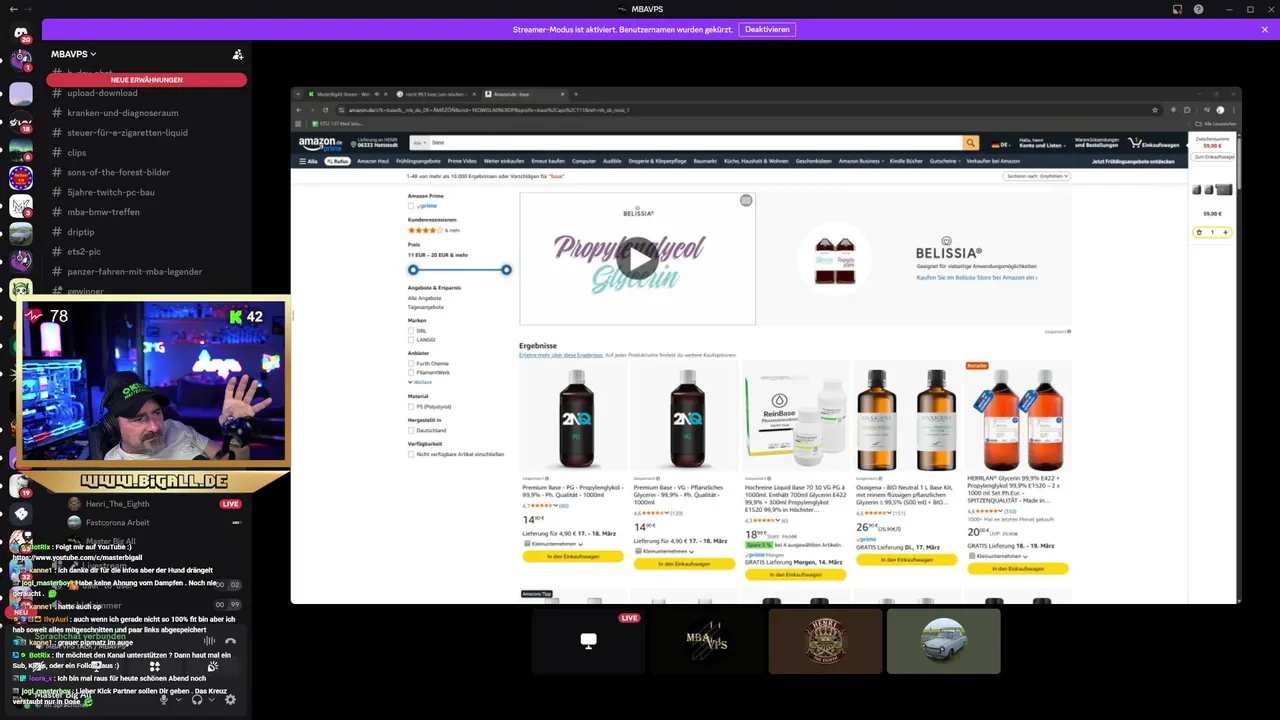Tick the Deutschland origin checkbox
Image resolution: width=1280 pixels, height=720 pixels.
(411, 430)
